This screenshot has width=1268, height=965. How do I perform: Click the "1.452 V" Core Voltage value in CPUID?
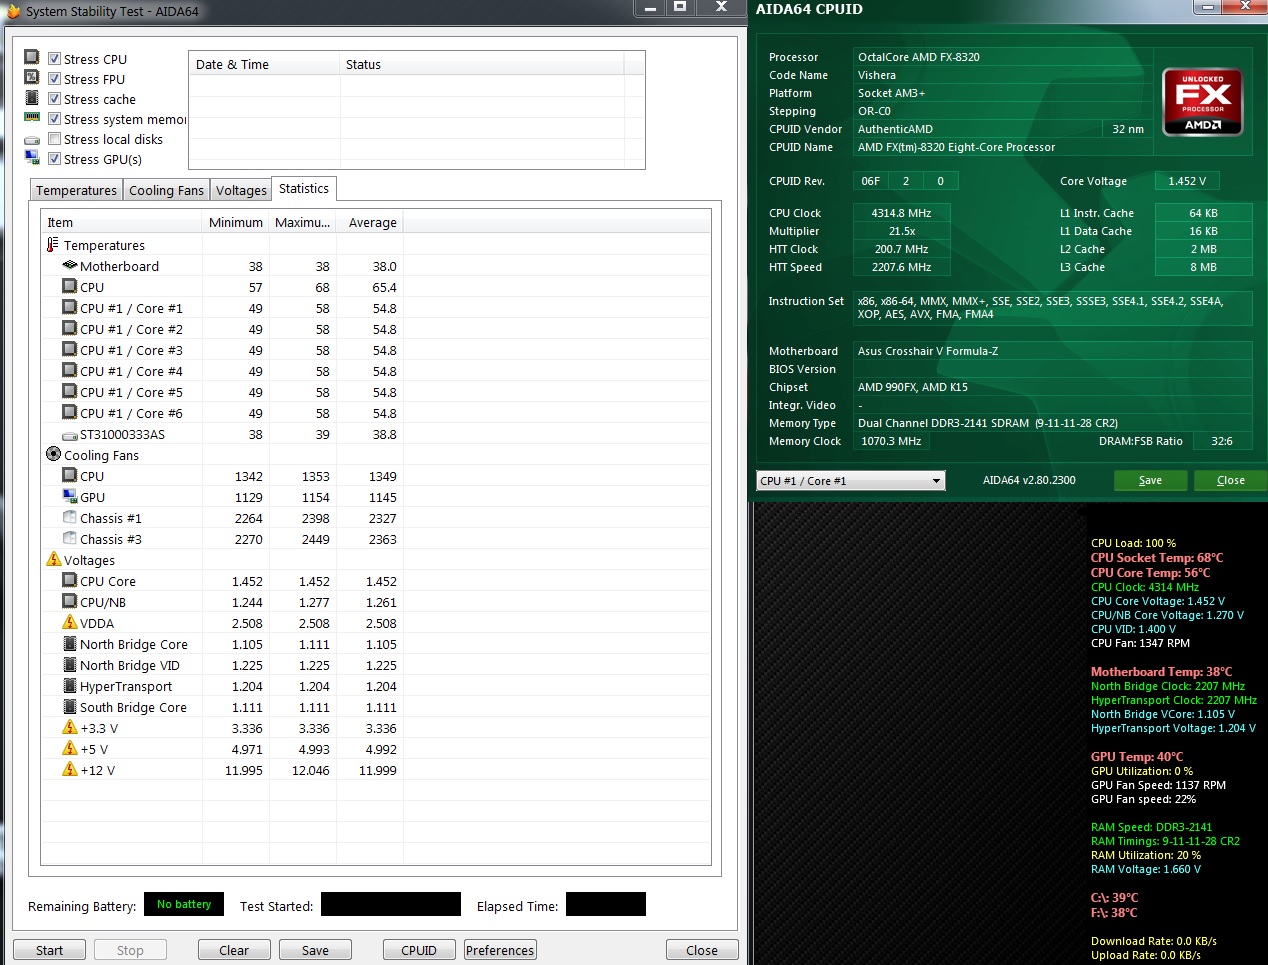point(1187,181)
